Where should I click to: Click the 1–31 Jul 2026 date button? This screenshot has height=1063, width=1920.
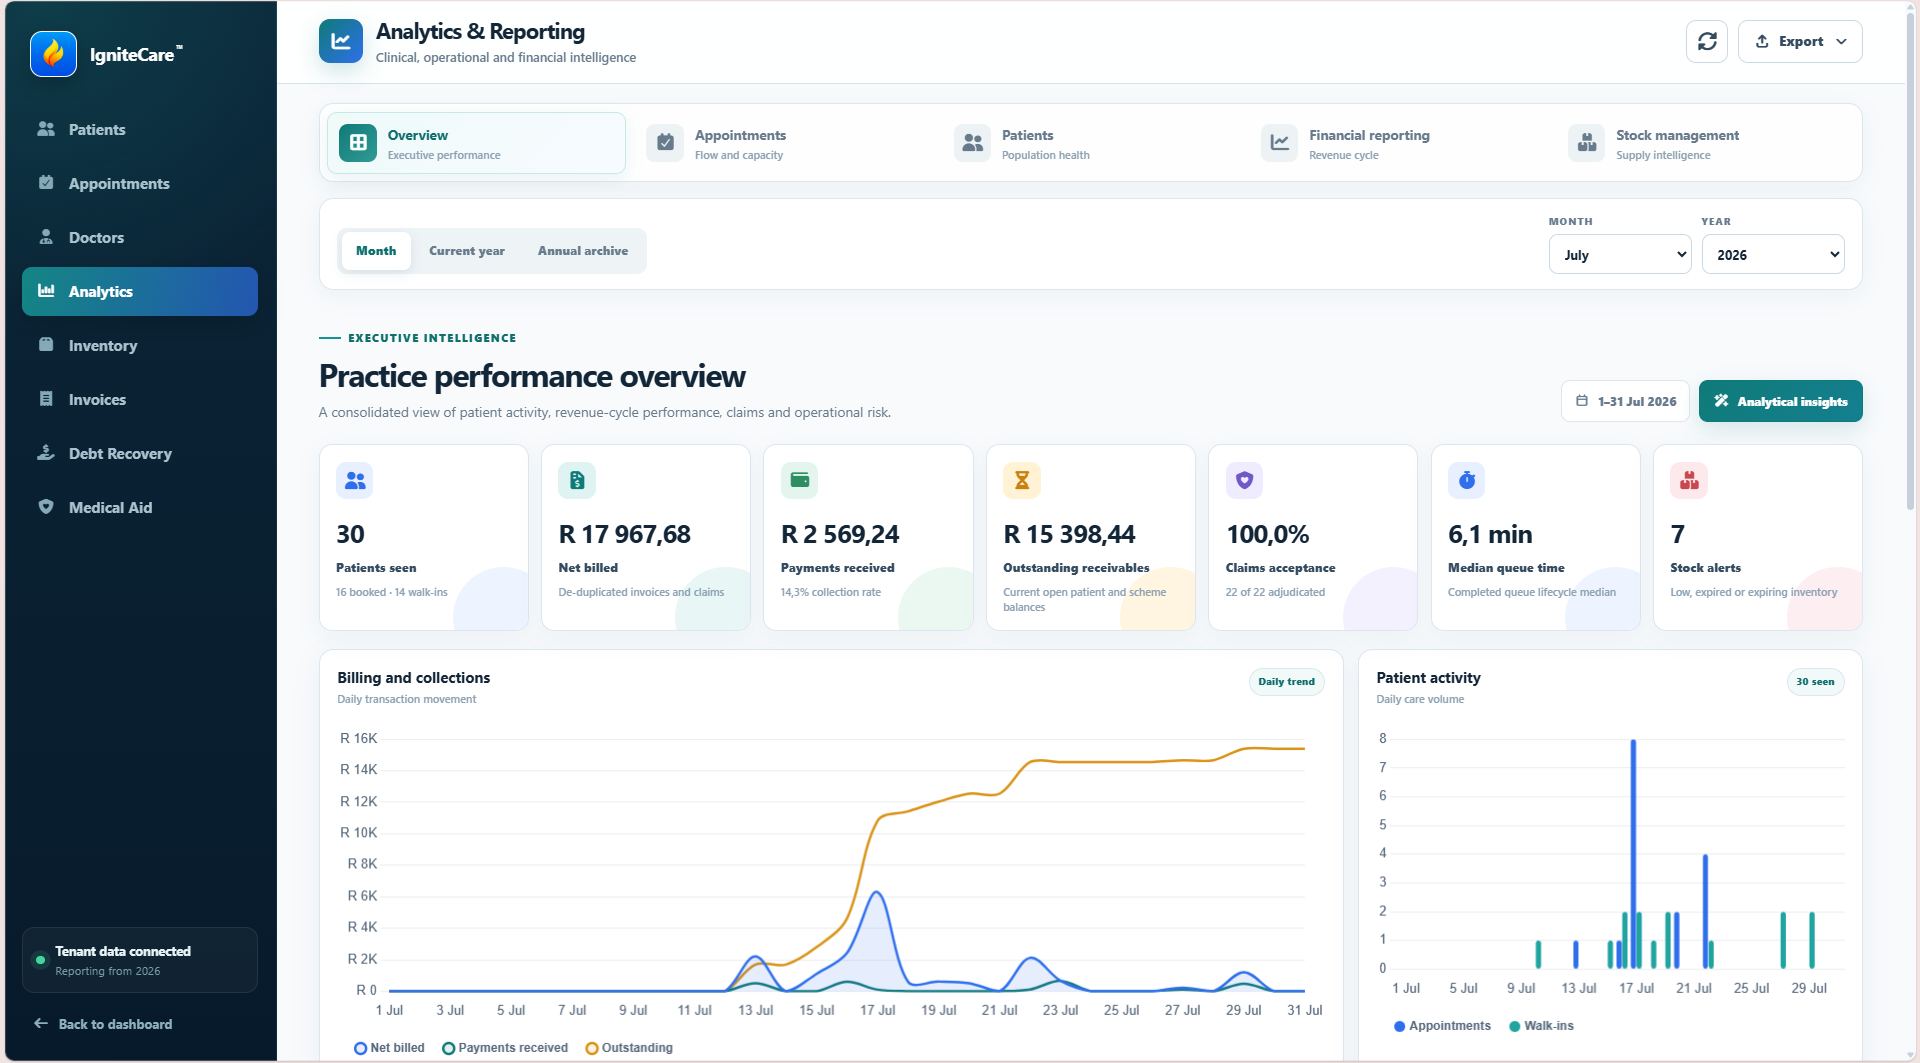[1625, 401]
